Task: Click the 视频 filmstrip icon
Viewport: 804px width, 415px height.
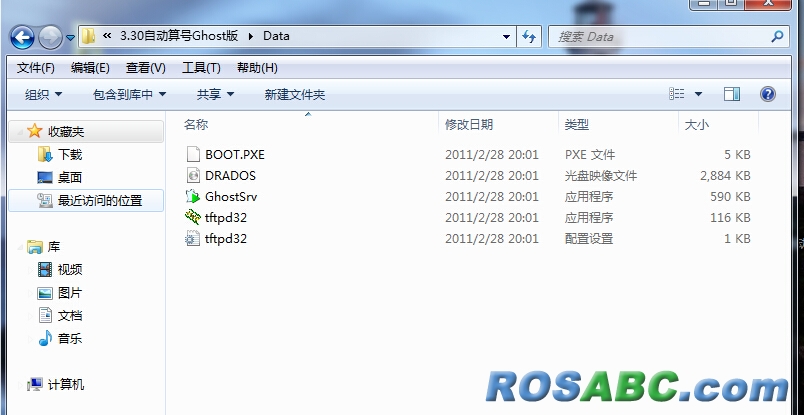Action: (x=45, y=269)
